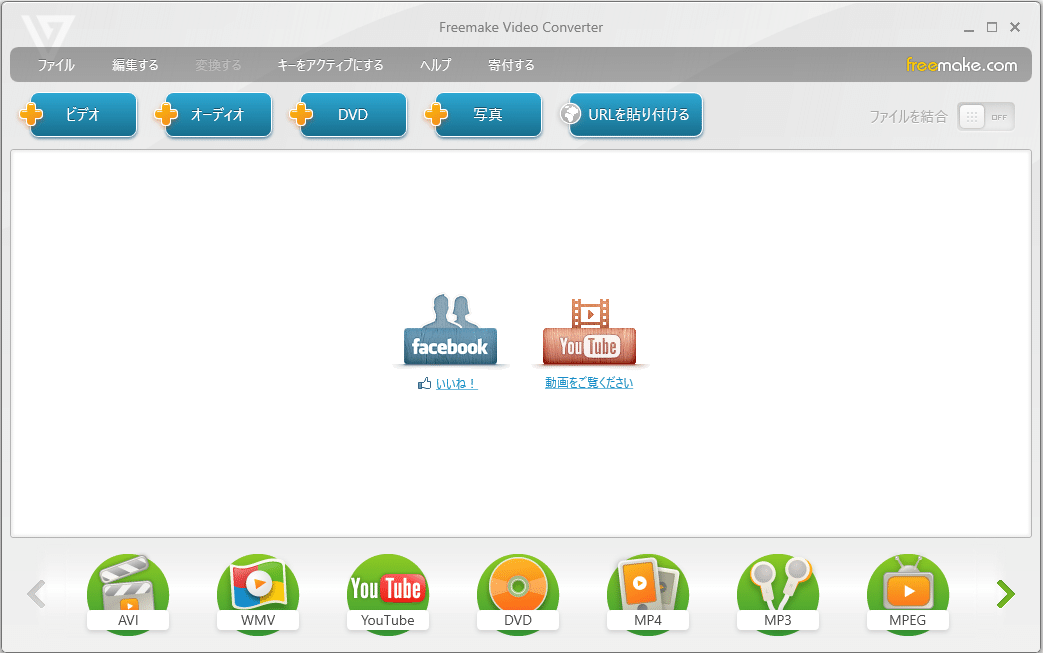Image resolution: width=1043 pixels, height=653 pixels.
Task: Click the YouTube wooden sign icon
Action: pyautogui.click(x=589, y=332)
